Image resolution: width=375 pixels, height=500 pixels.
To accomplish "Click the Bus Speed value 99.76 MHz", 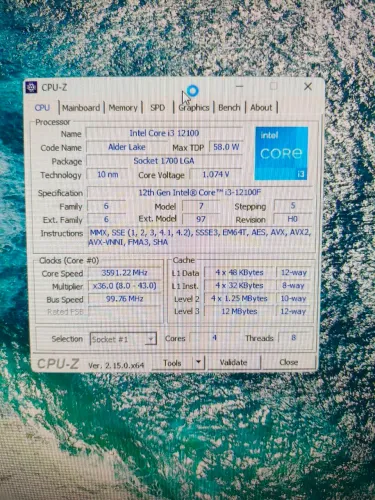I will 124,299.
